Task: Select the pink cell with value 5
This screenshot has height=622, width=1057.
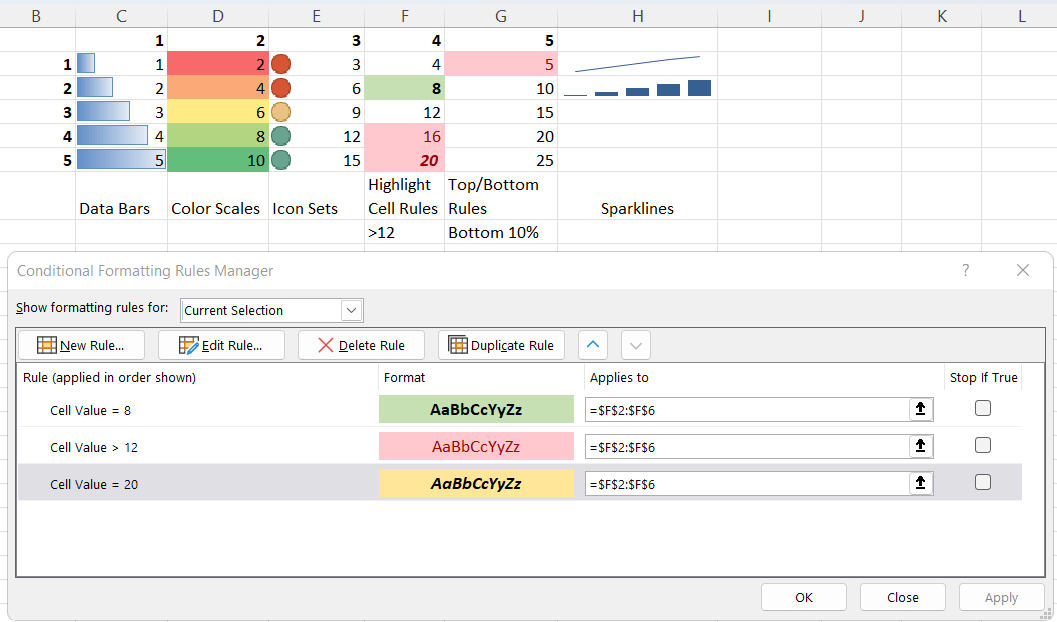Action: click(501, 64)
